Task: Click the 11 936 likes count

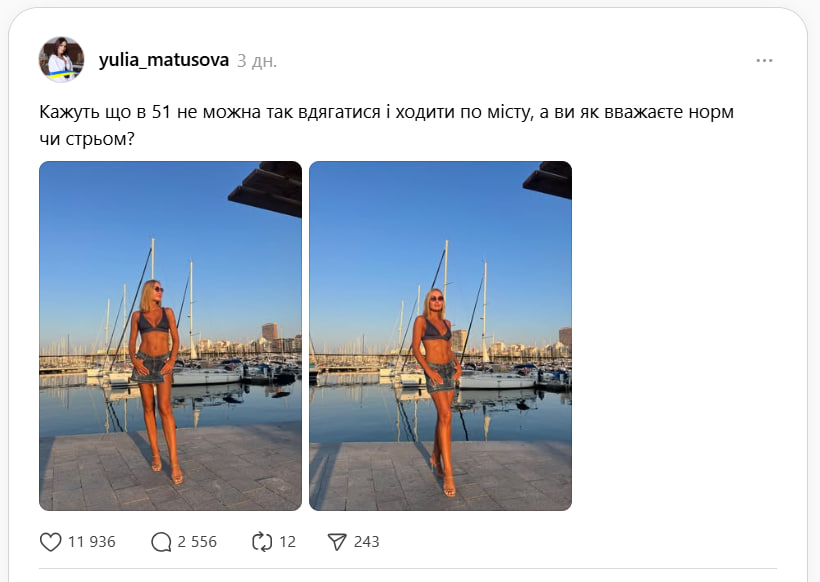Action: [x=92, y=542]
